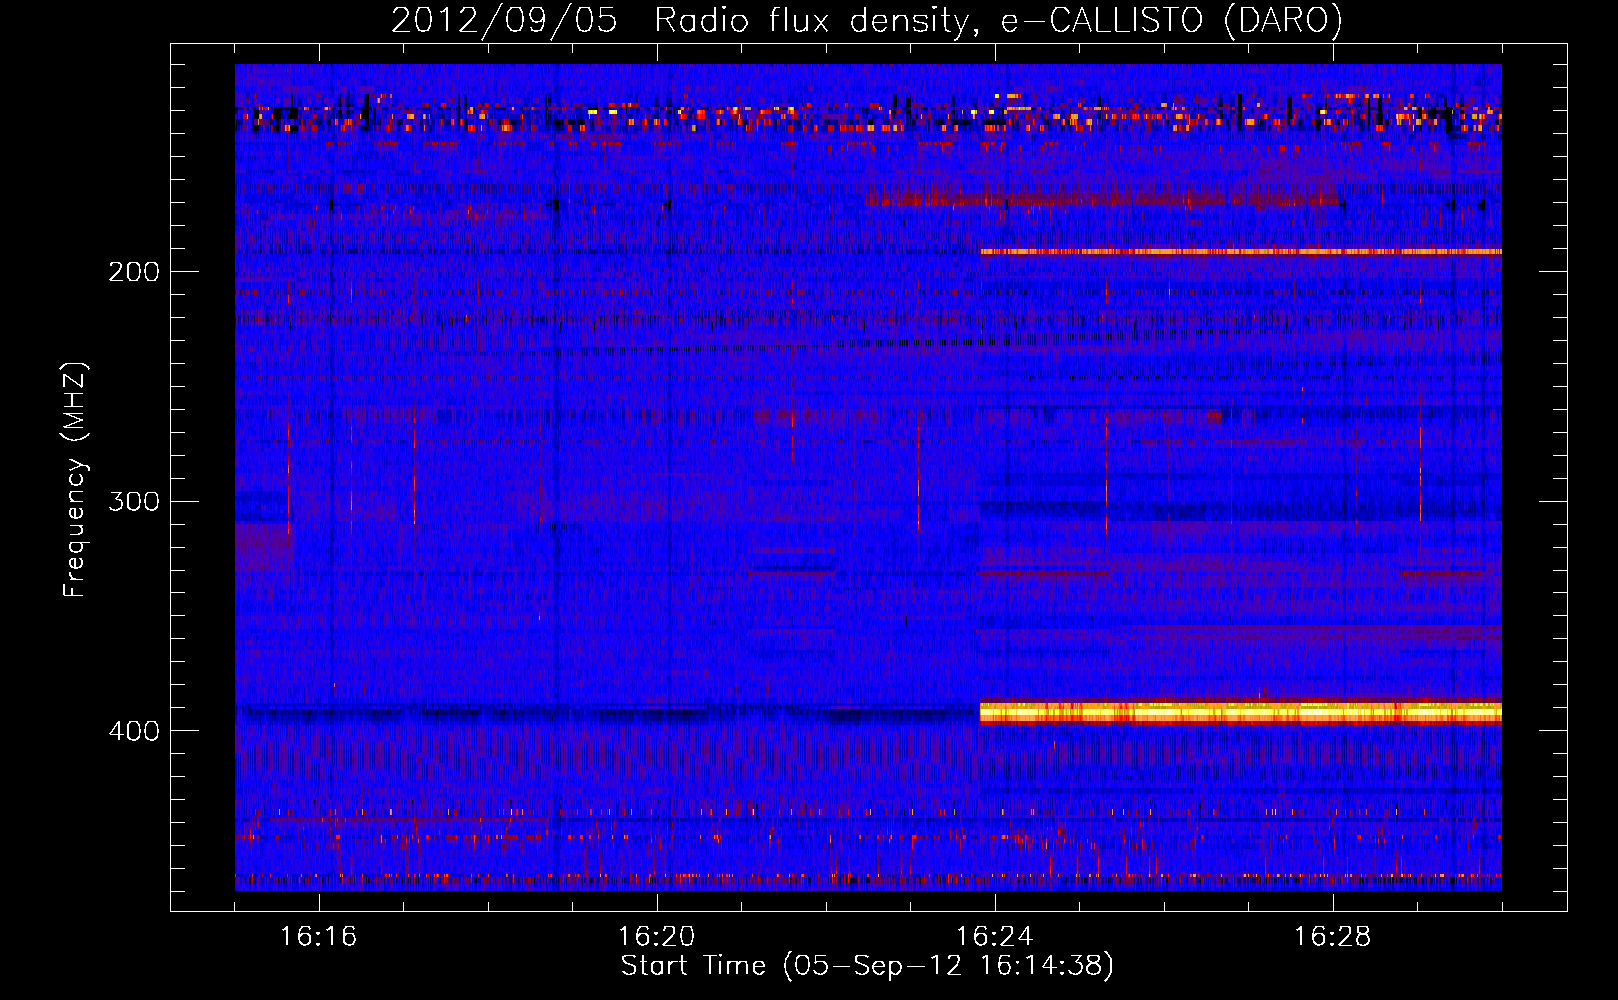The height and width of the screenshot is (1000, 1618).
Task: Click the 'Start Time (05-Sep-12 16:14:38)' label
Action: pyautogui.click(x=867, y=966)
